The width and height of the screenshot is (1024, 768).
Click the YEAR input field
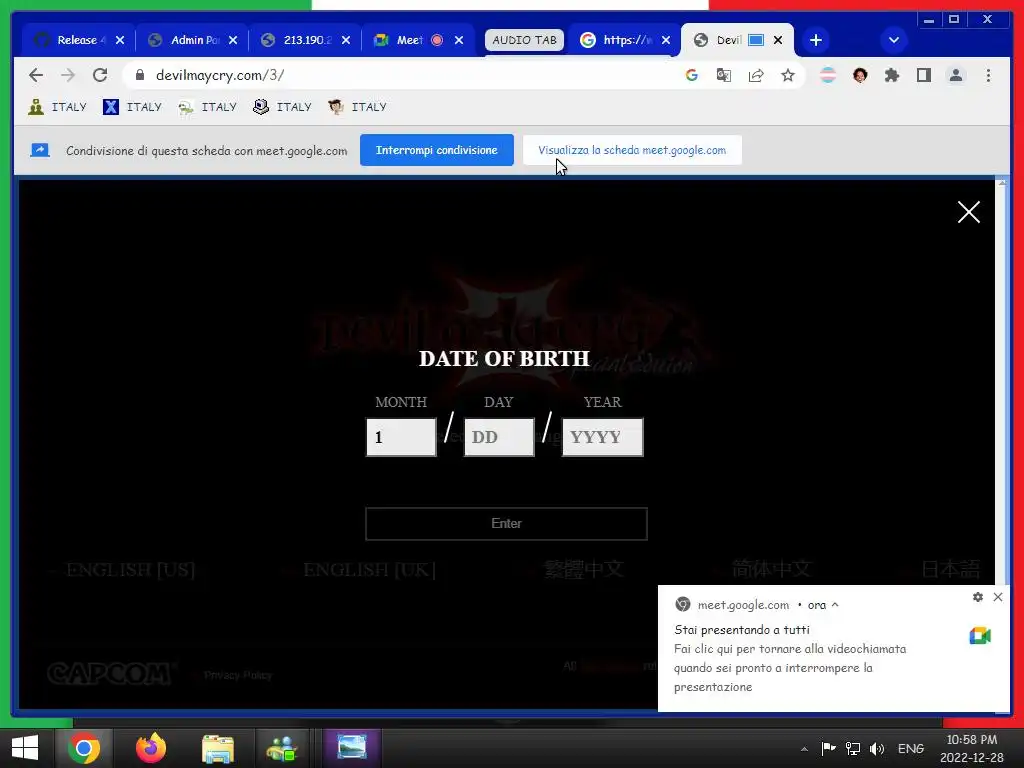[603, 437]
